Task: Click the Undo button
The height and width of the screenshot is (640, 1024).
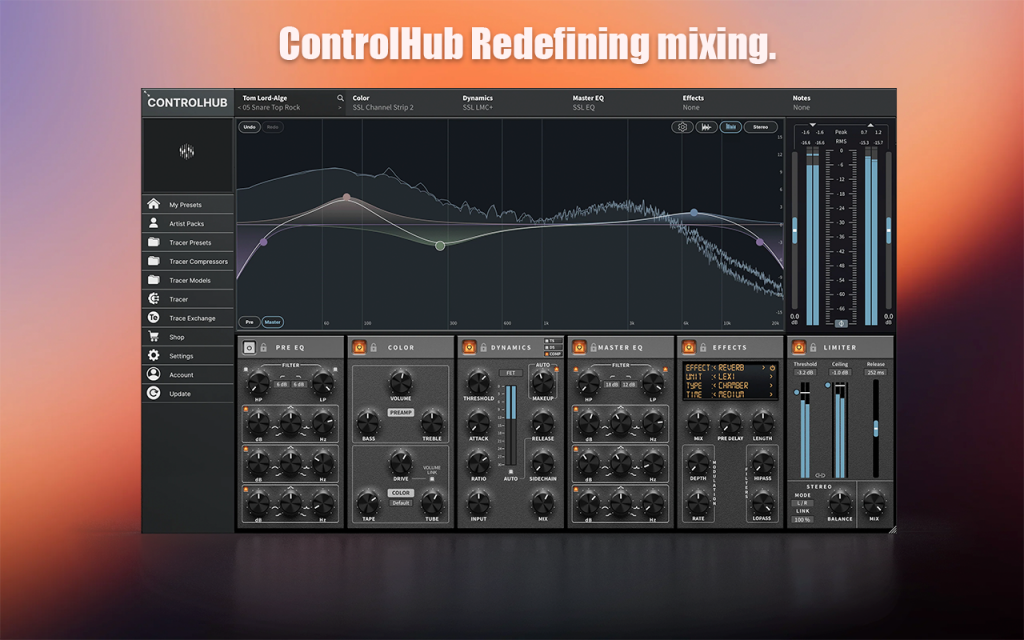Action: 249,127
